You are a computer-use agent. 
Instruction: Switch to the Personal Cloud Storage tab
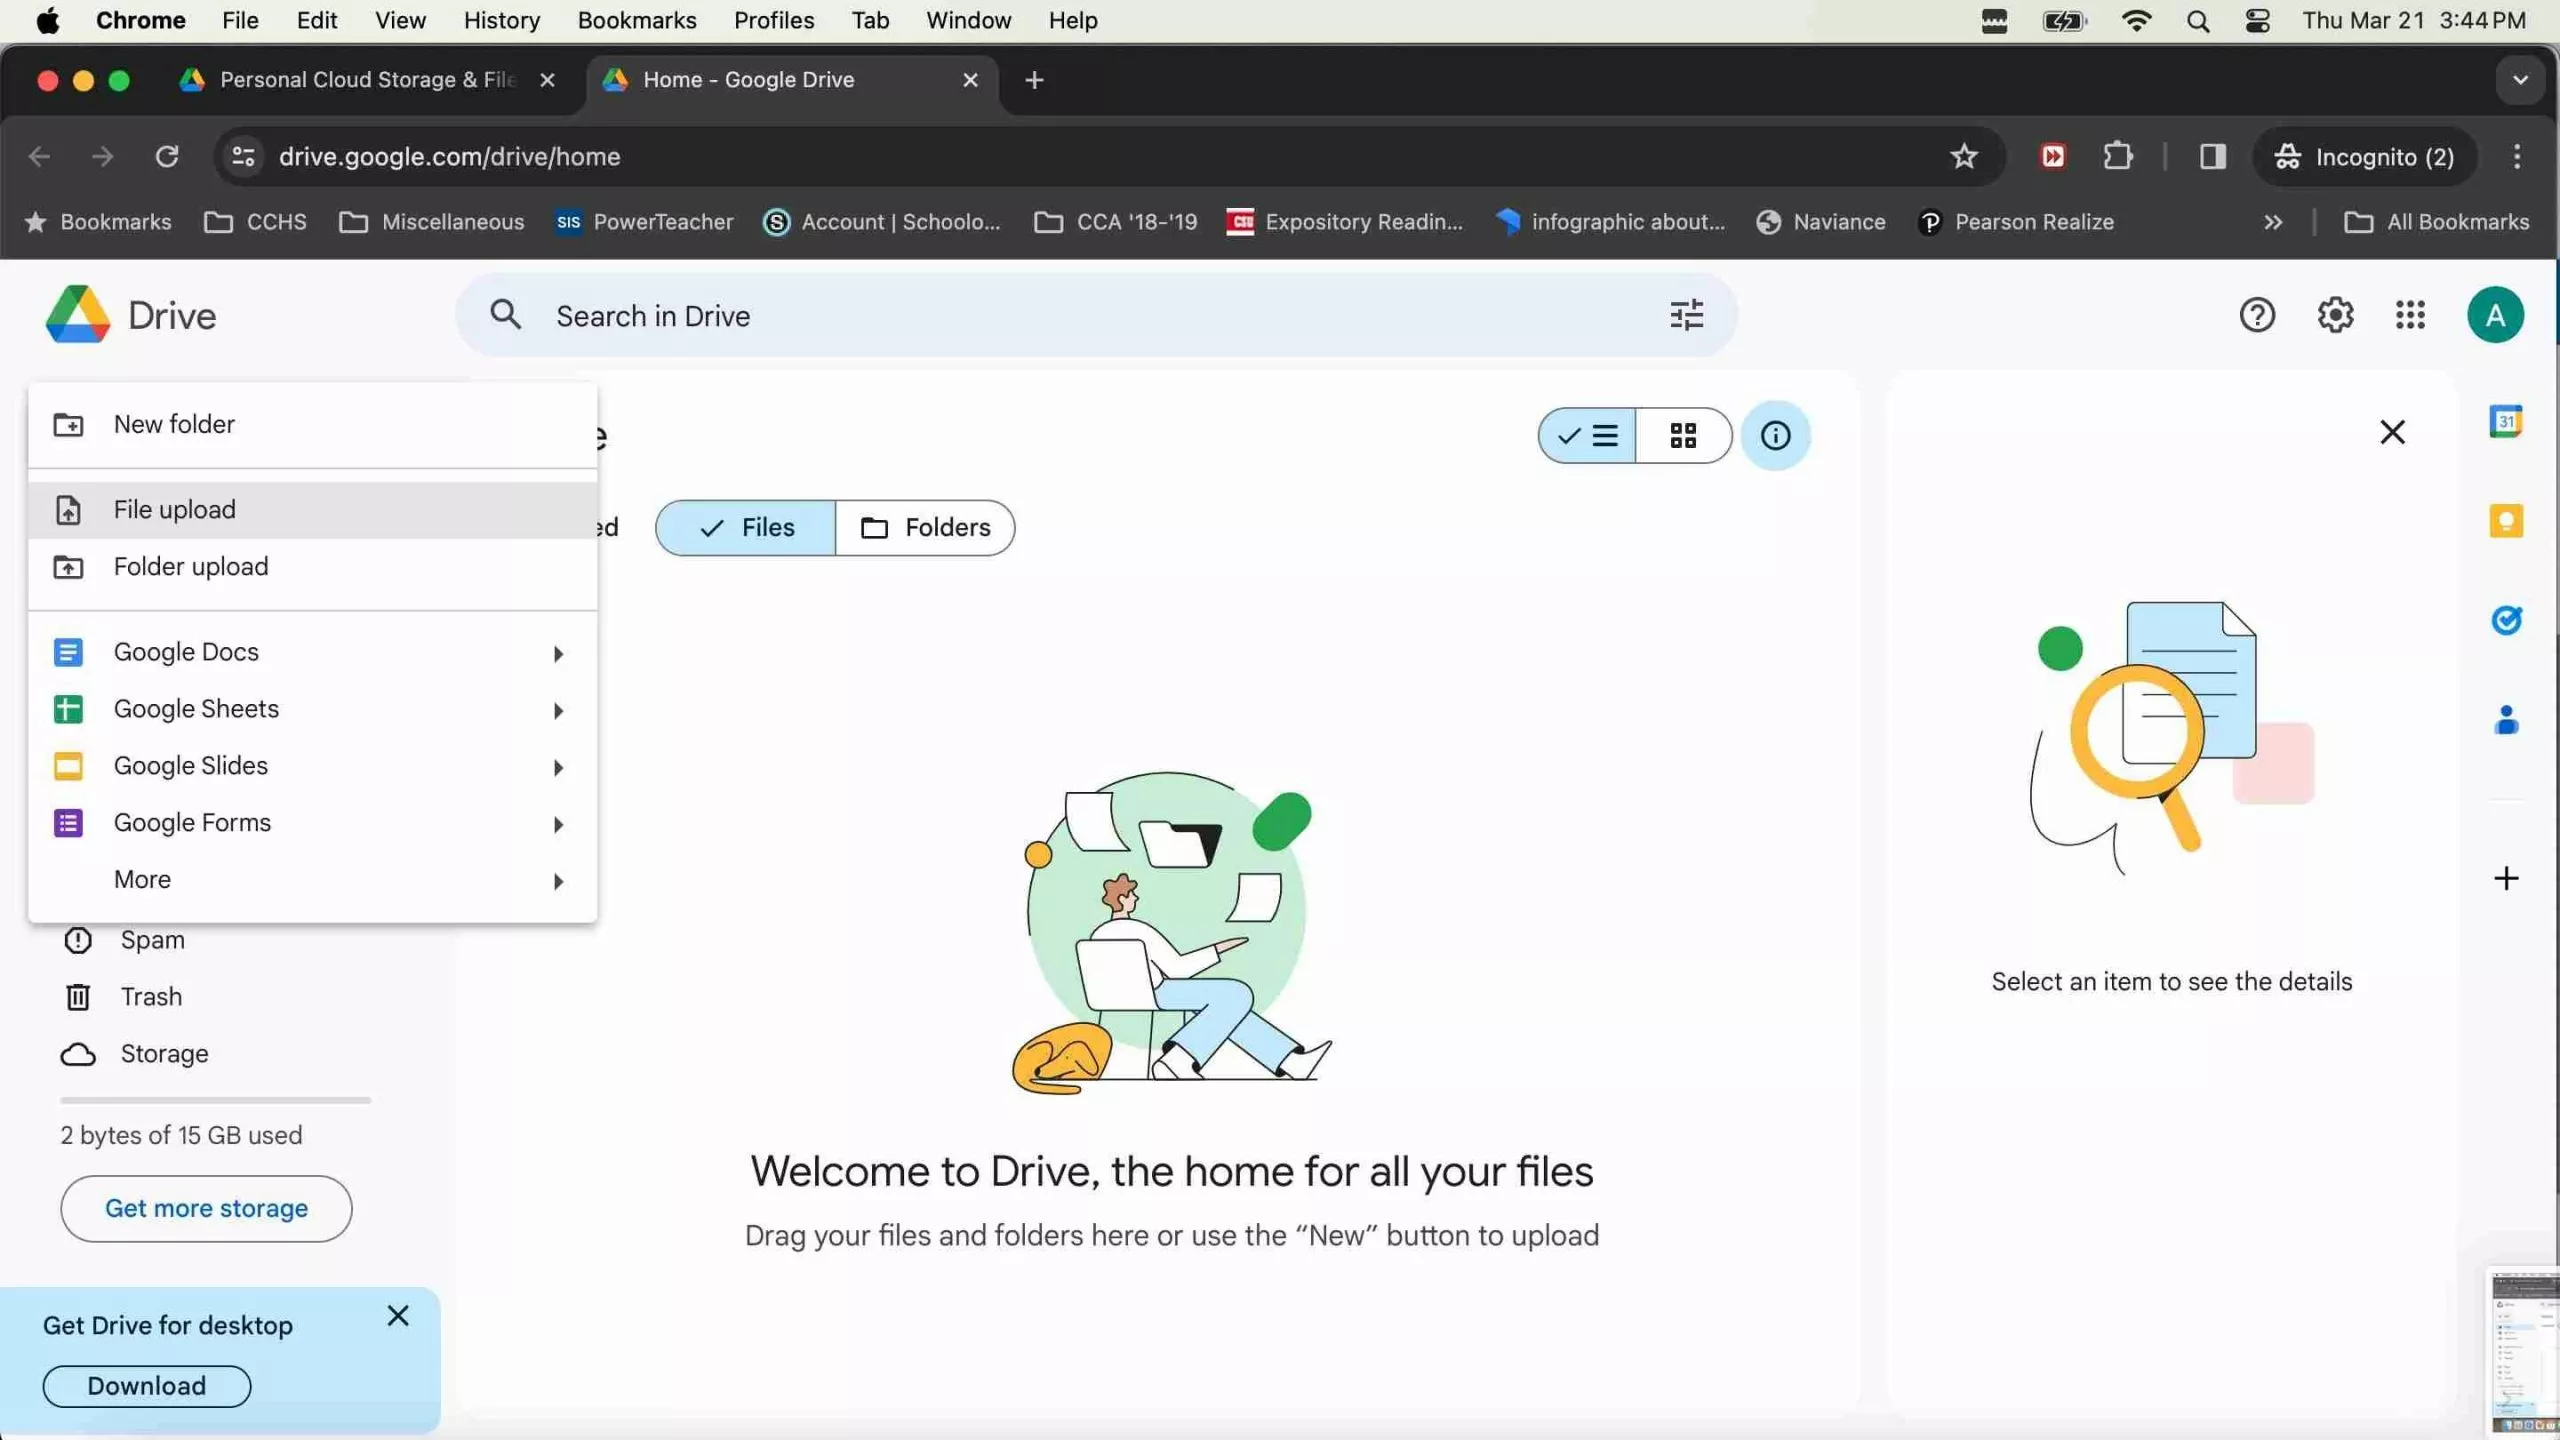click(350, 80)
